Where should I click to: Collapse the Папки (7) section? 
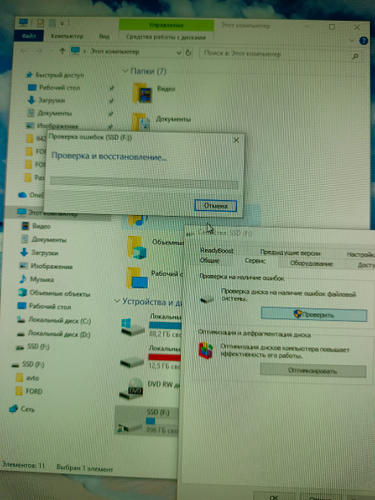point(125,71)
